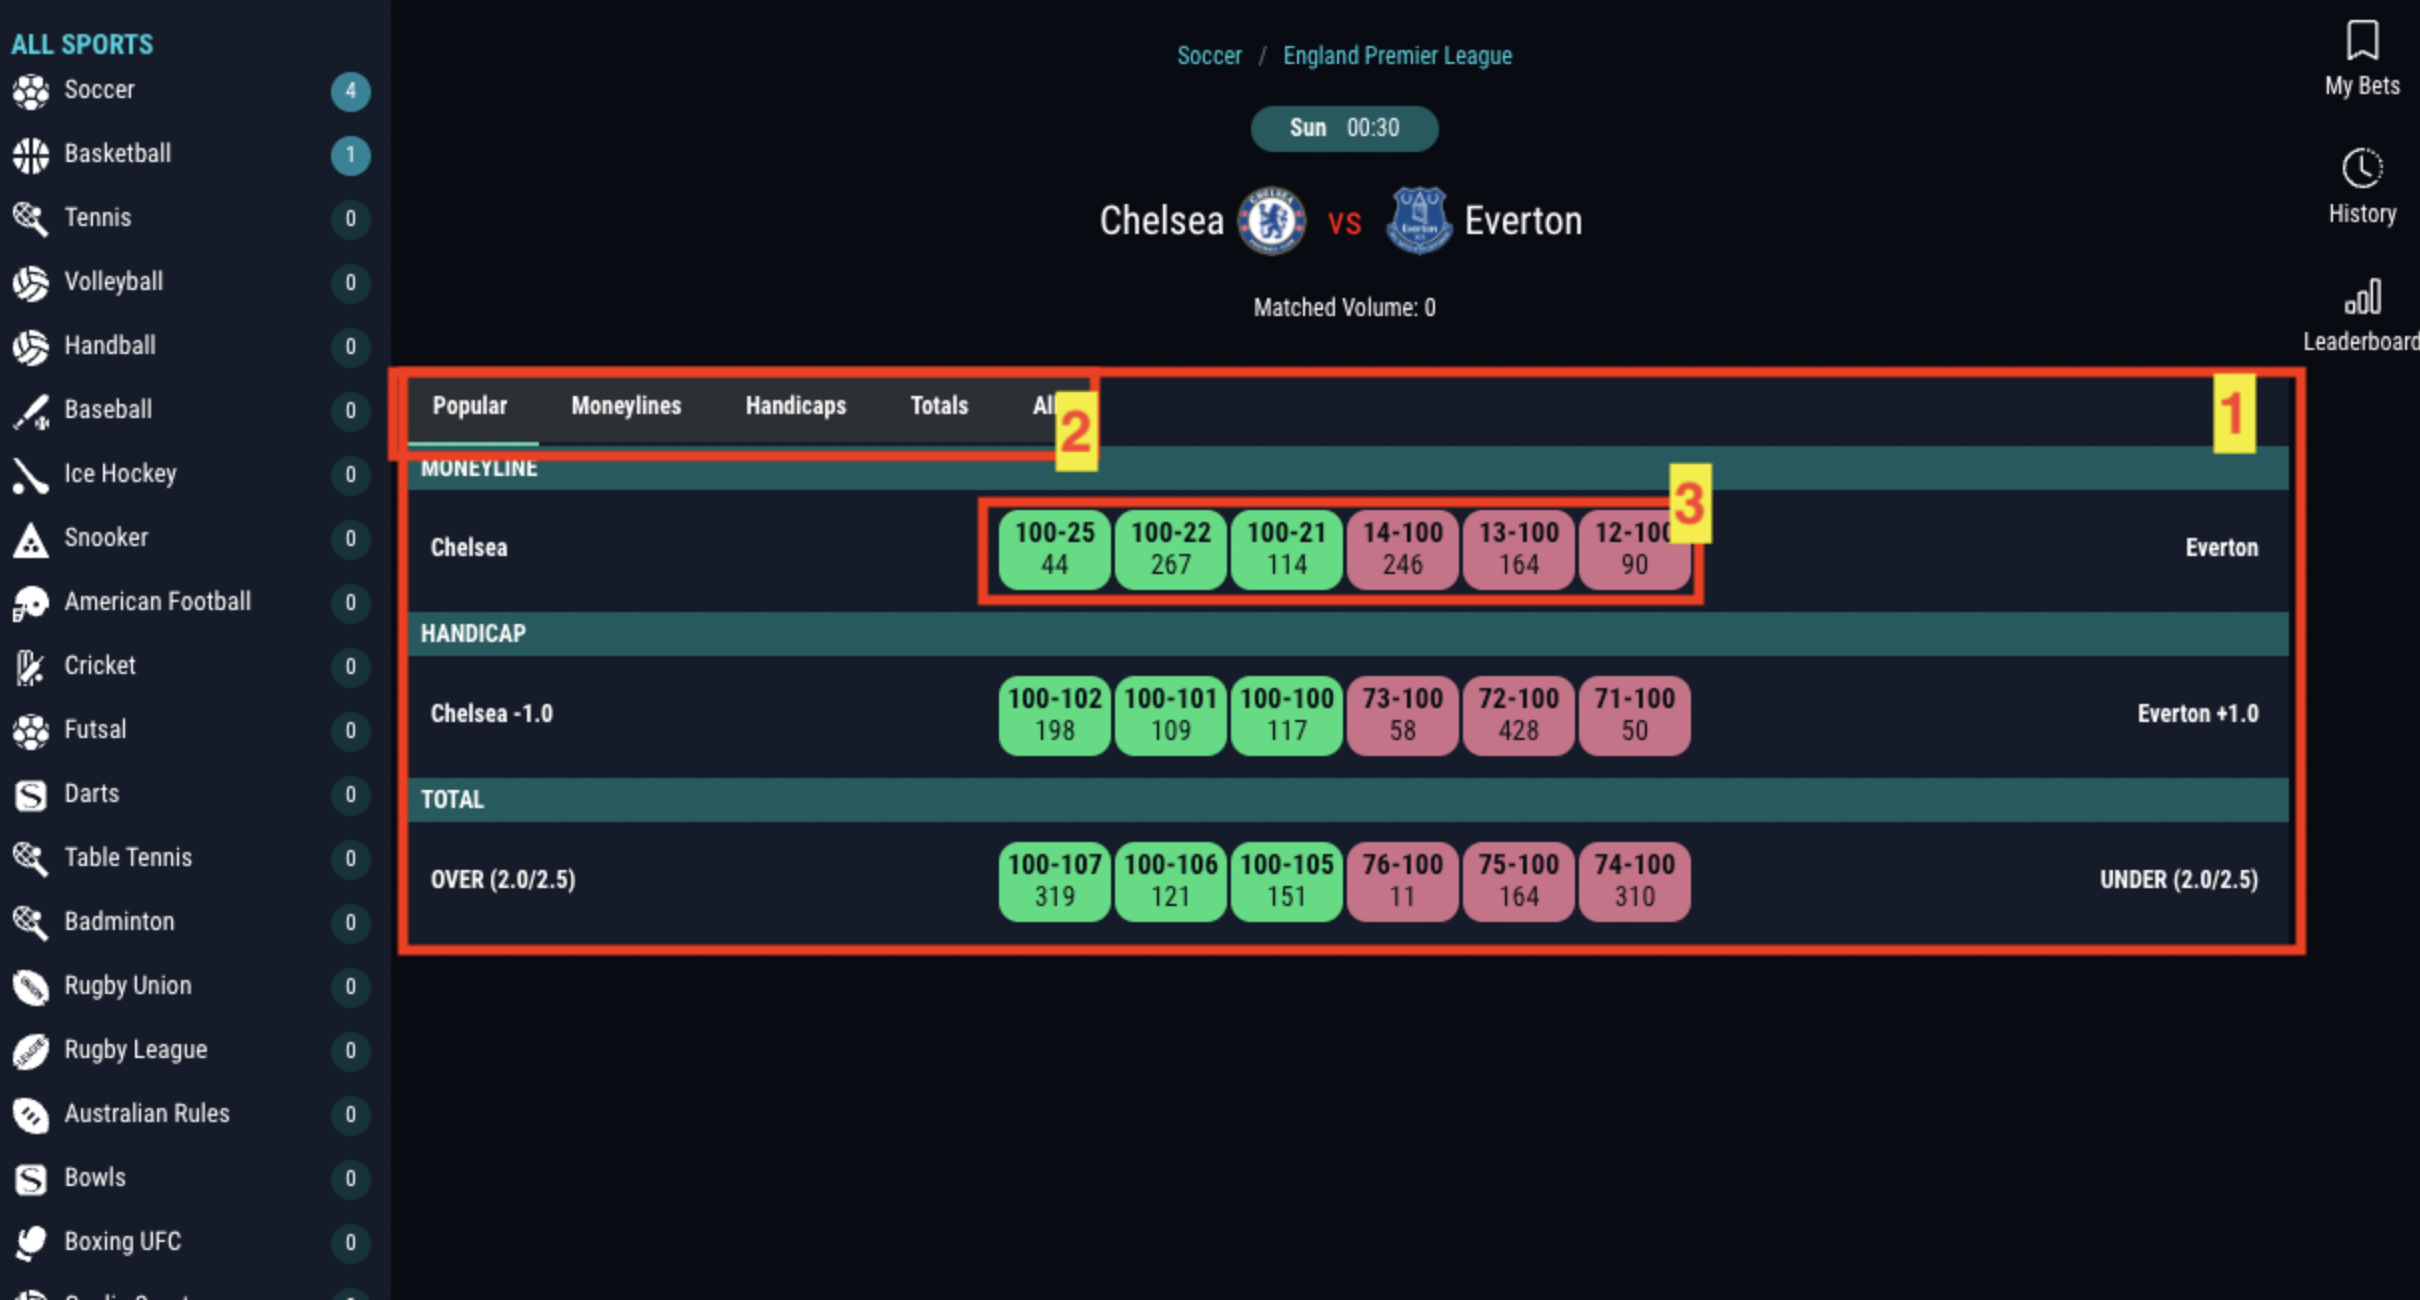Select the Basketball sport icon

coord(30,154)
